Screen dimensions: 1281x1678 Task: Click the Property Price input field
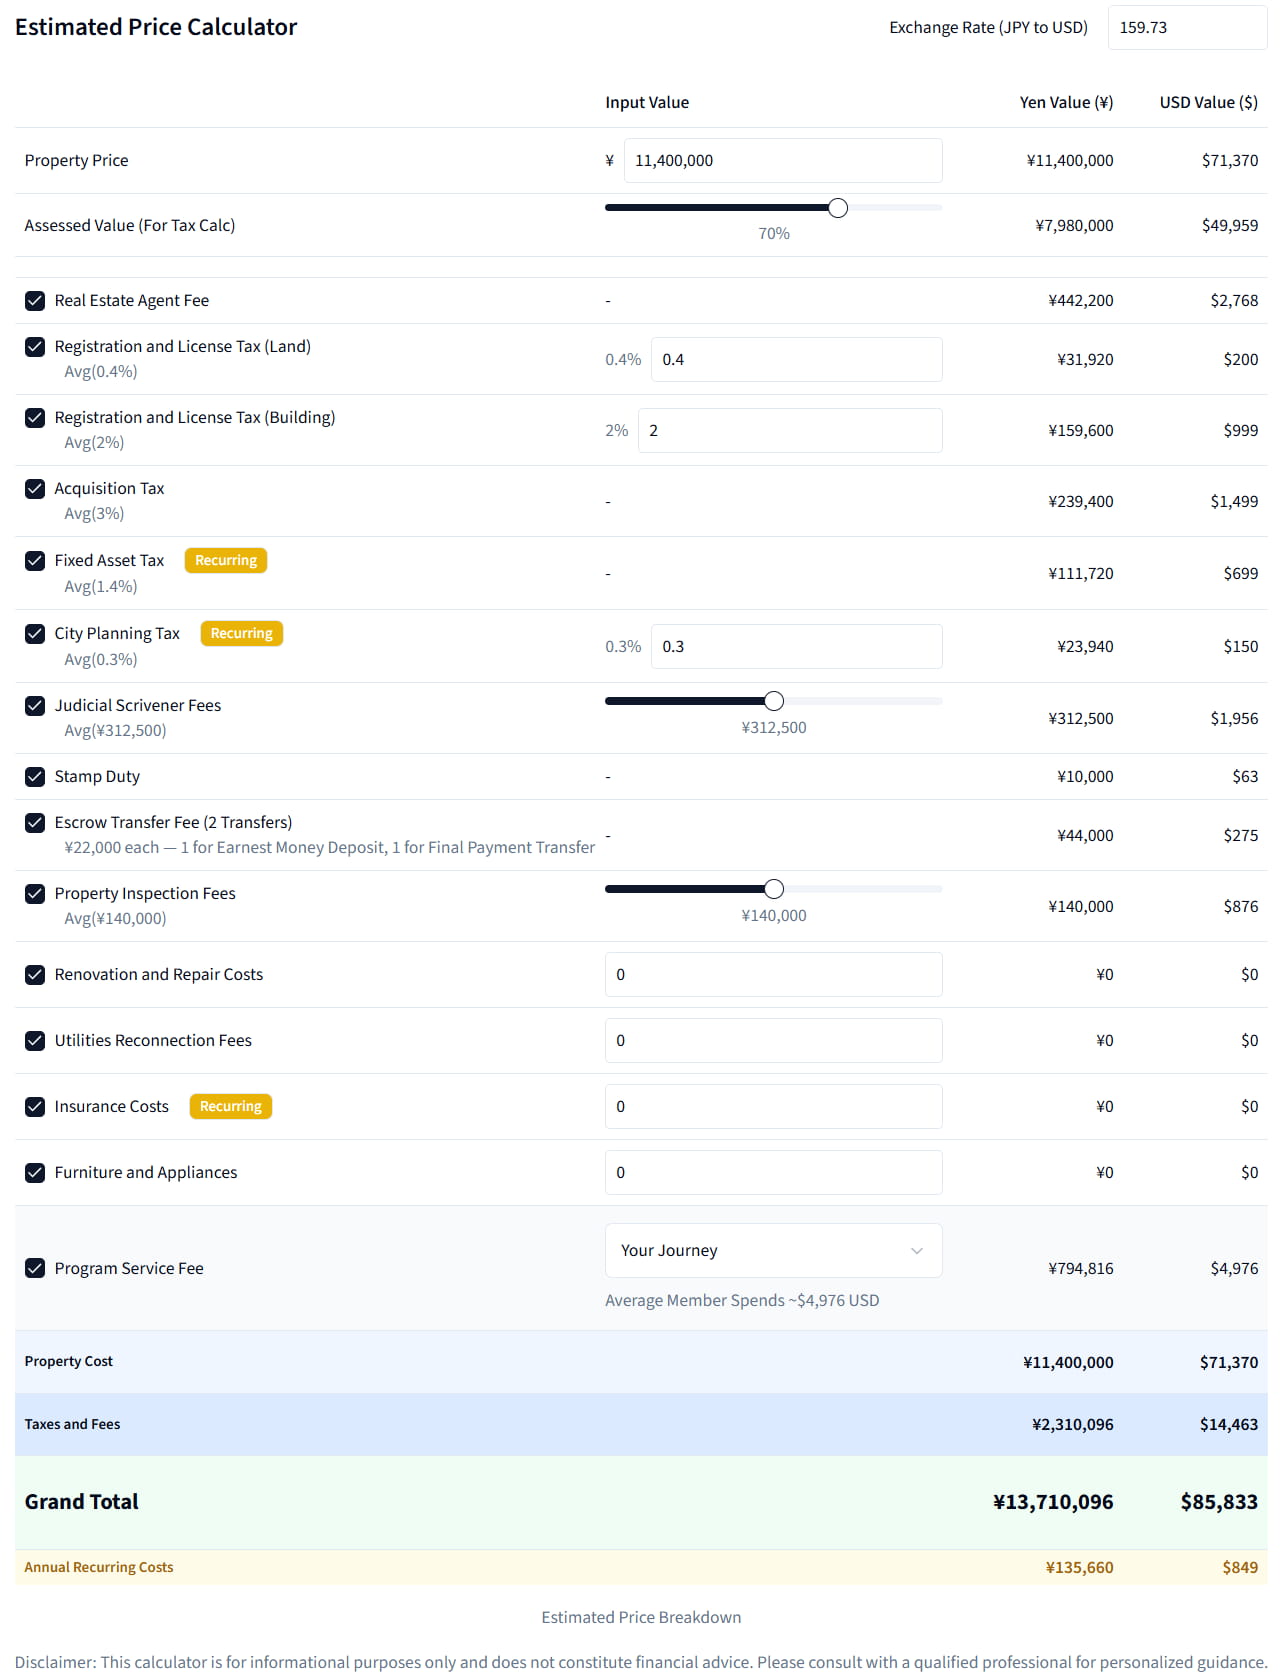coord(782,161)
